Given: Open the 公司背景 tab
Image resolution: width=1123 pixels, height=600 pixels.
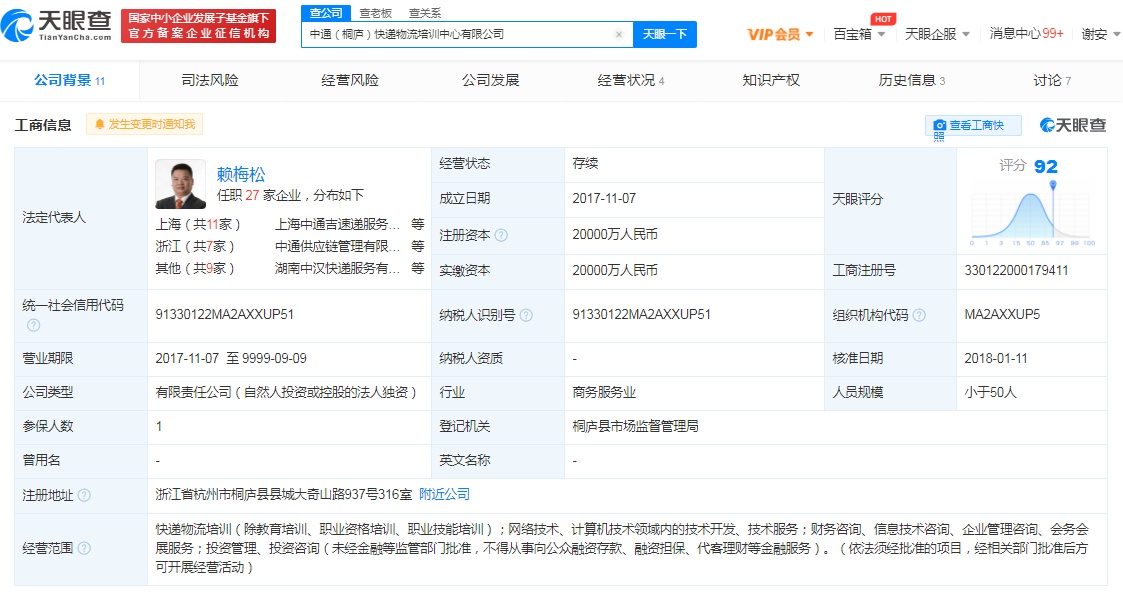Looking at the screenshot, I should click(x=69, y=80).
